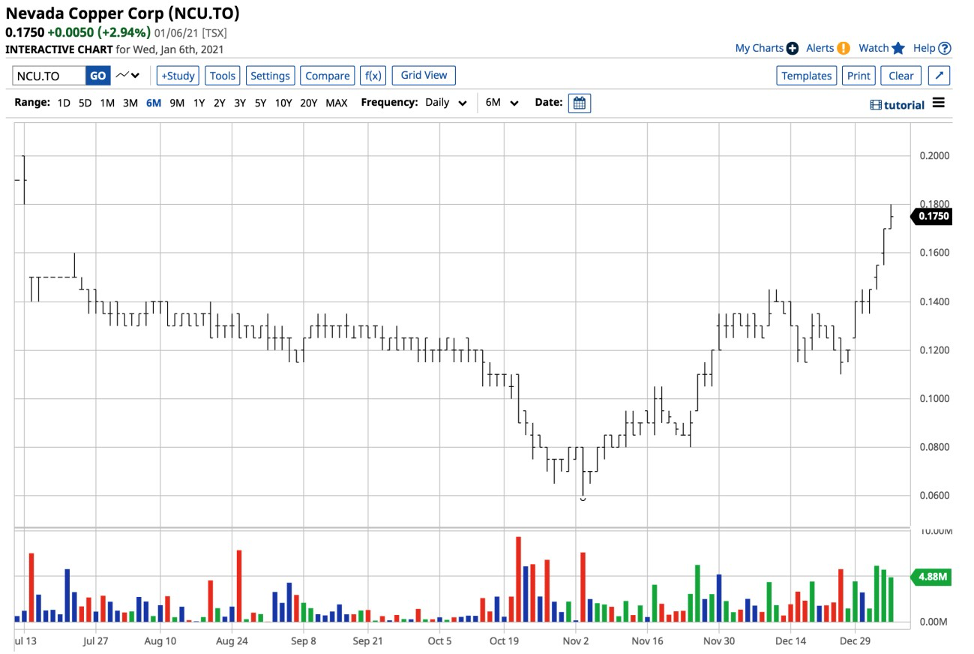This screenshot has height=654, width=974.
Task: Select the 3Y range
Action: click(240, 103)
